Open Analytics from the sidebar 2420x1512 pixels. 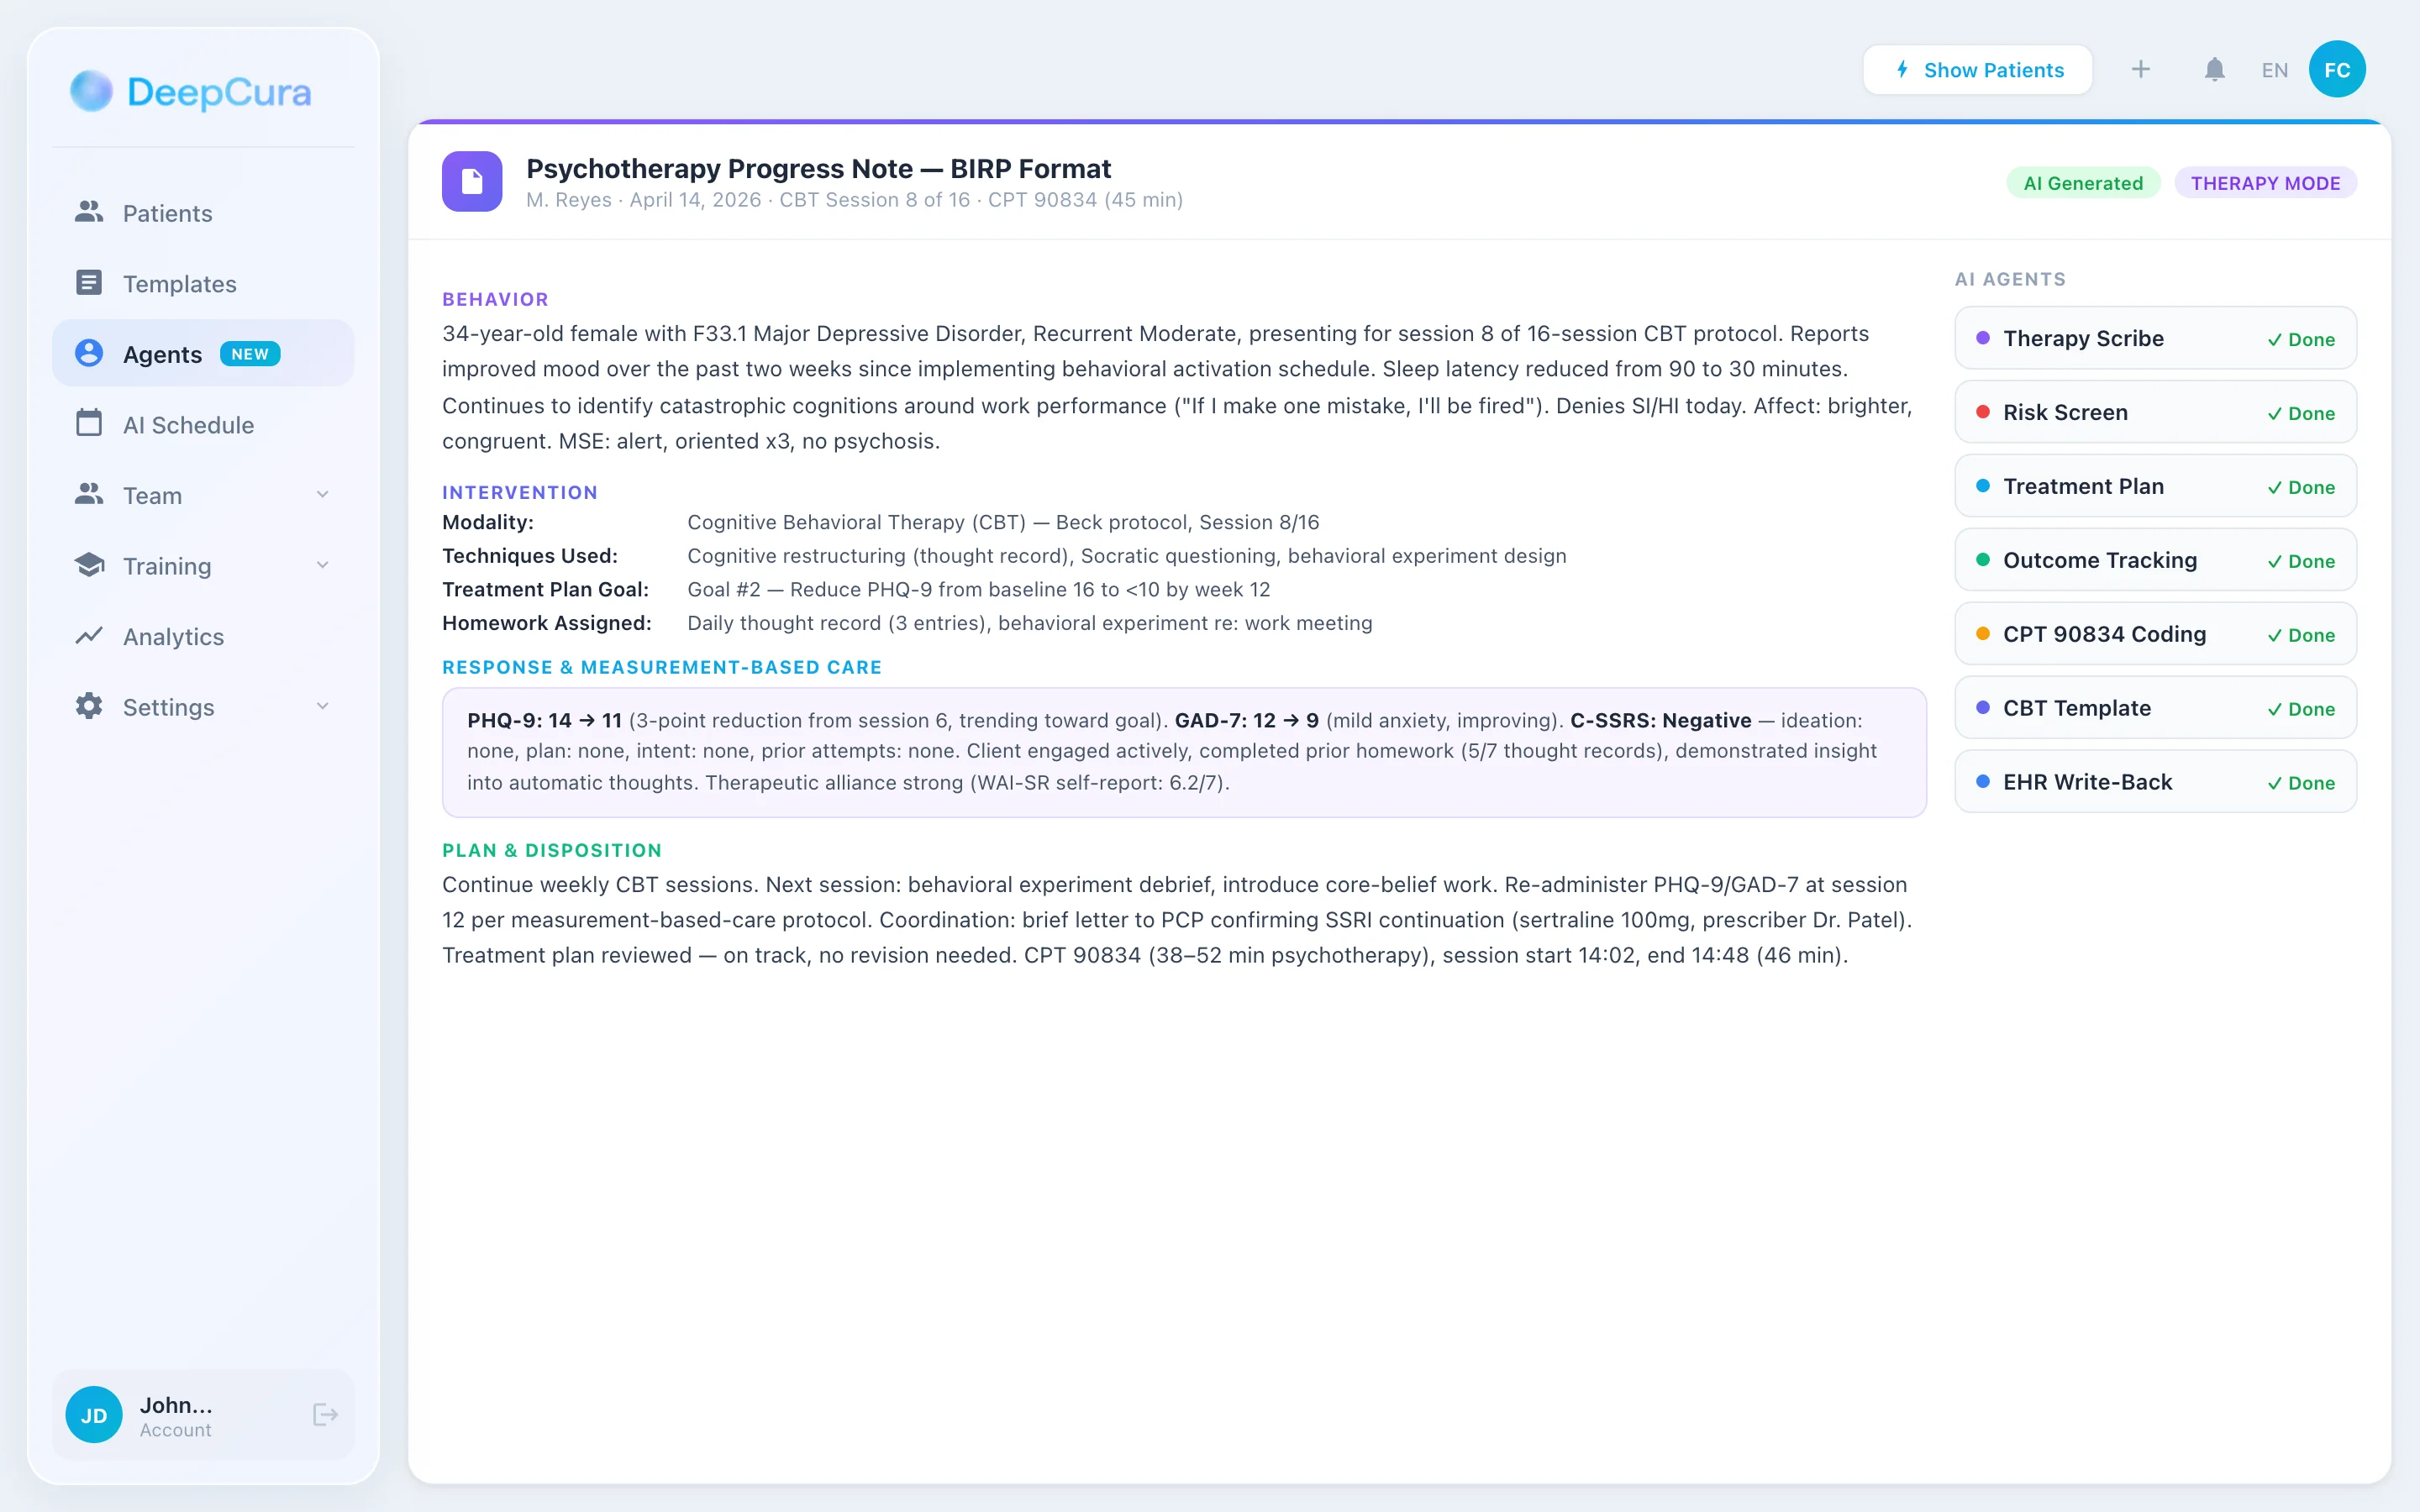173,636
